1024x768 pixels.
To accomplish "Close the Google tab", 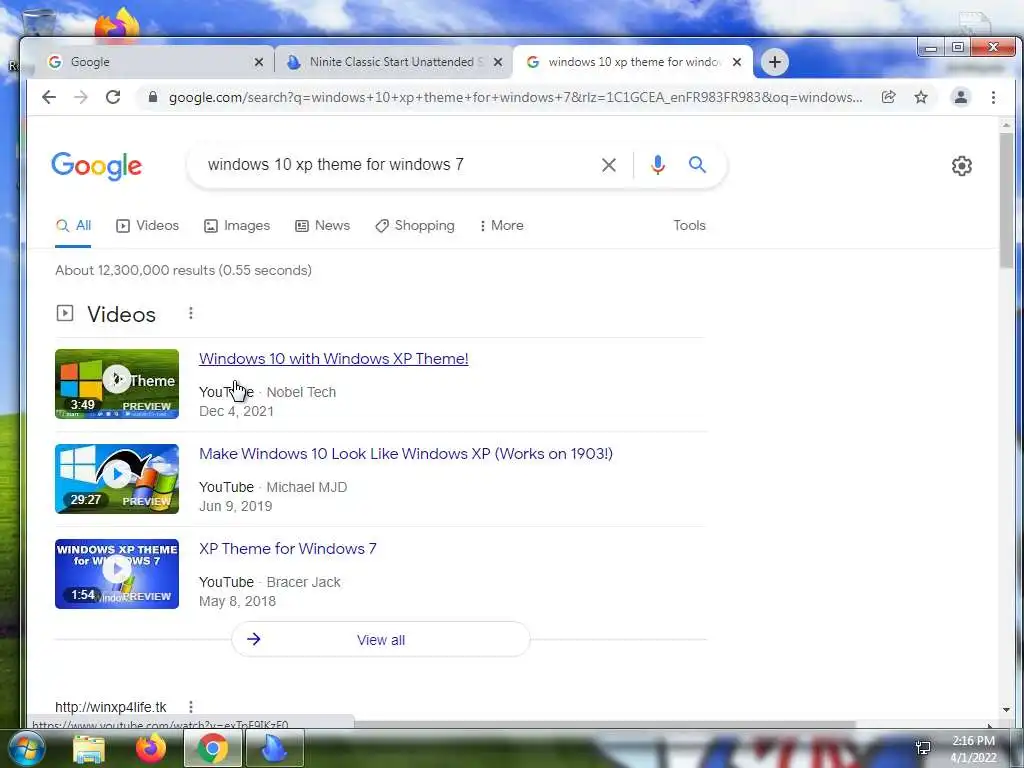I will coord(259,62).
